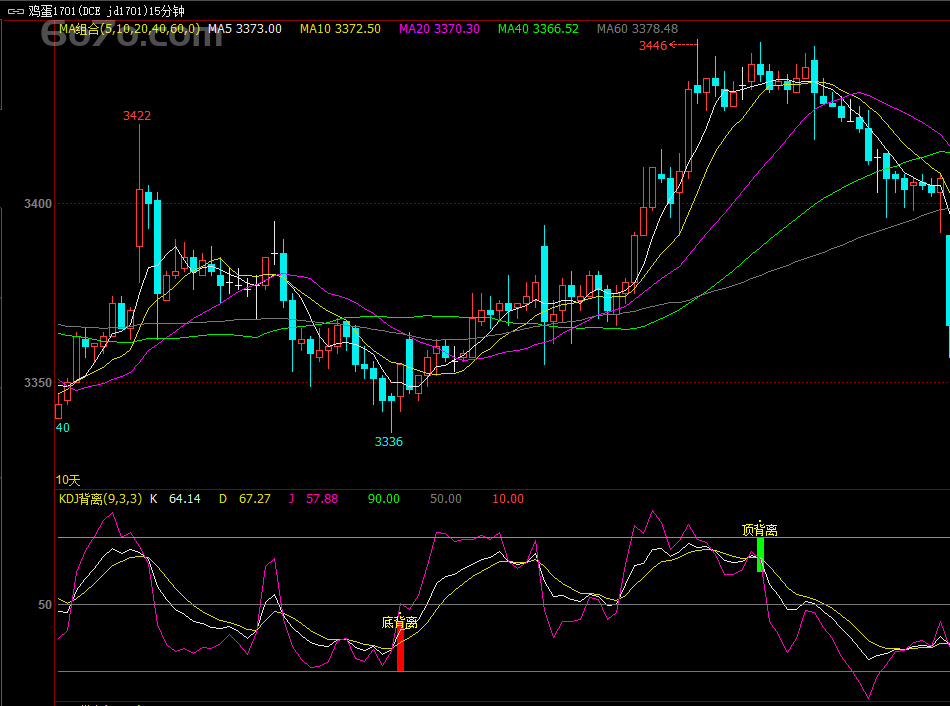Select the 底背离 divergence label
950x706 pixels.
tap(399, 622)
